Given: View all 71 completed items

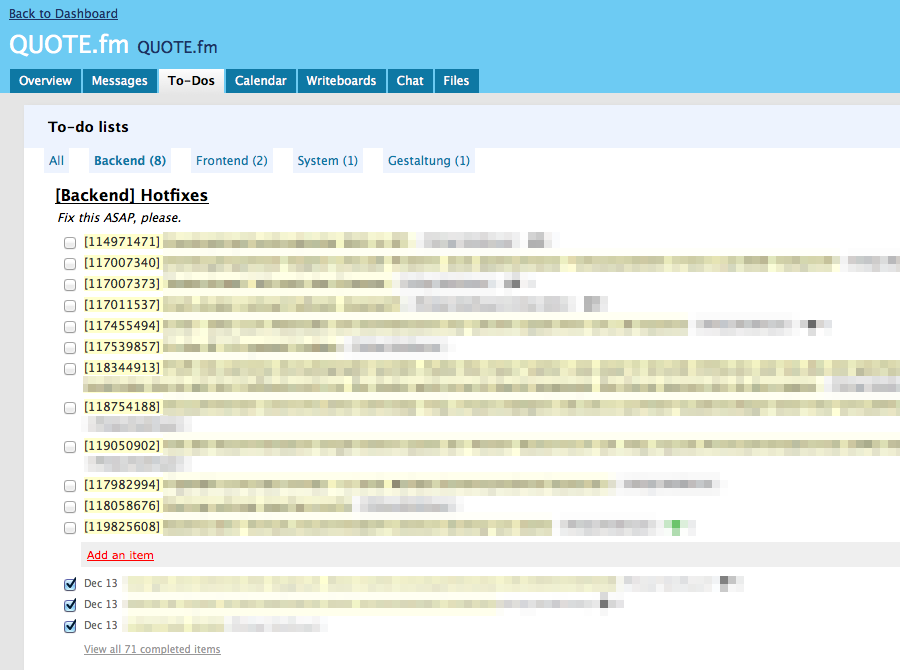Looking at the screenshot, I should click(x=152, y=649).
